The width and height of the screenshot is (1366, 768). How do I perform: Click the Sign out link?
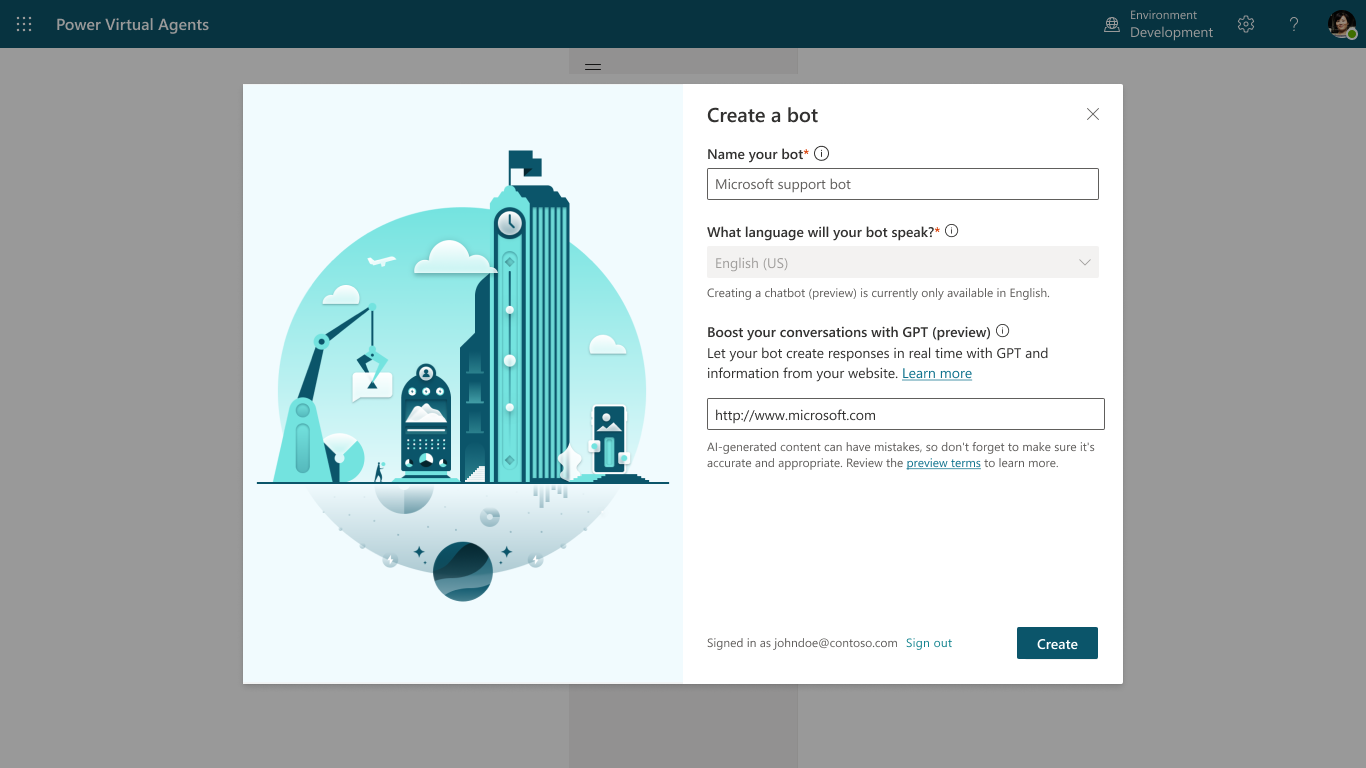(929, 643)
